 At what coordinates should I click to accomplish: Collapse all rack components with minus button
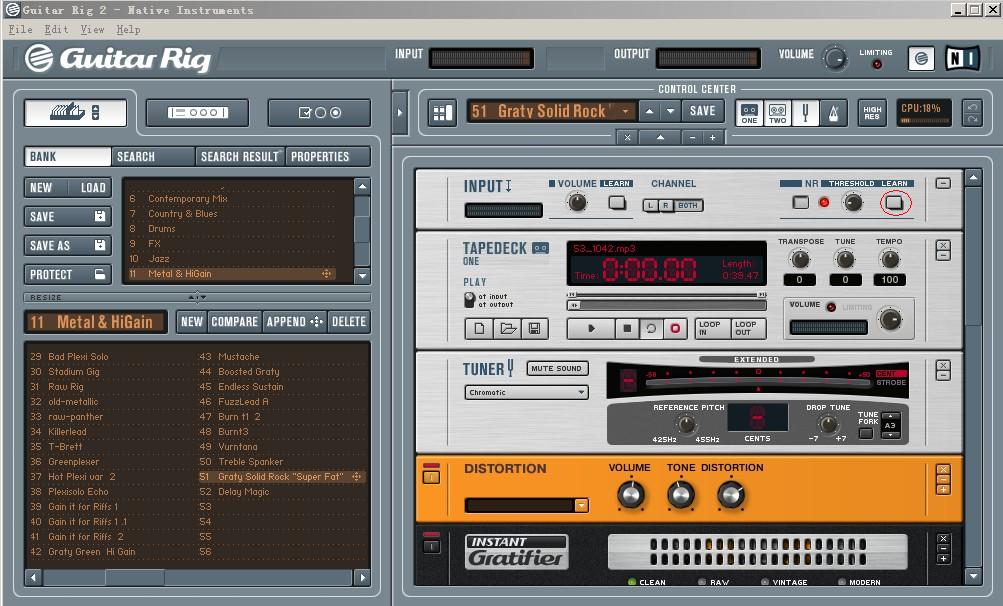click(x=692, y=137)
